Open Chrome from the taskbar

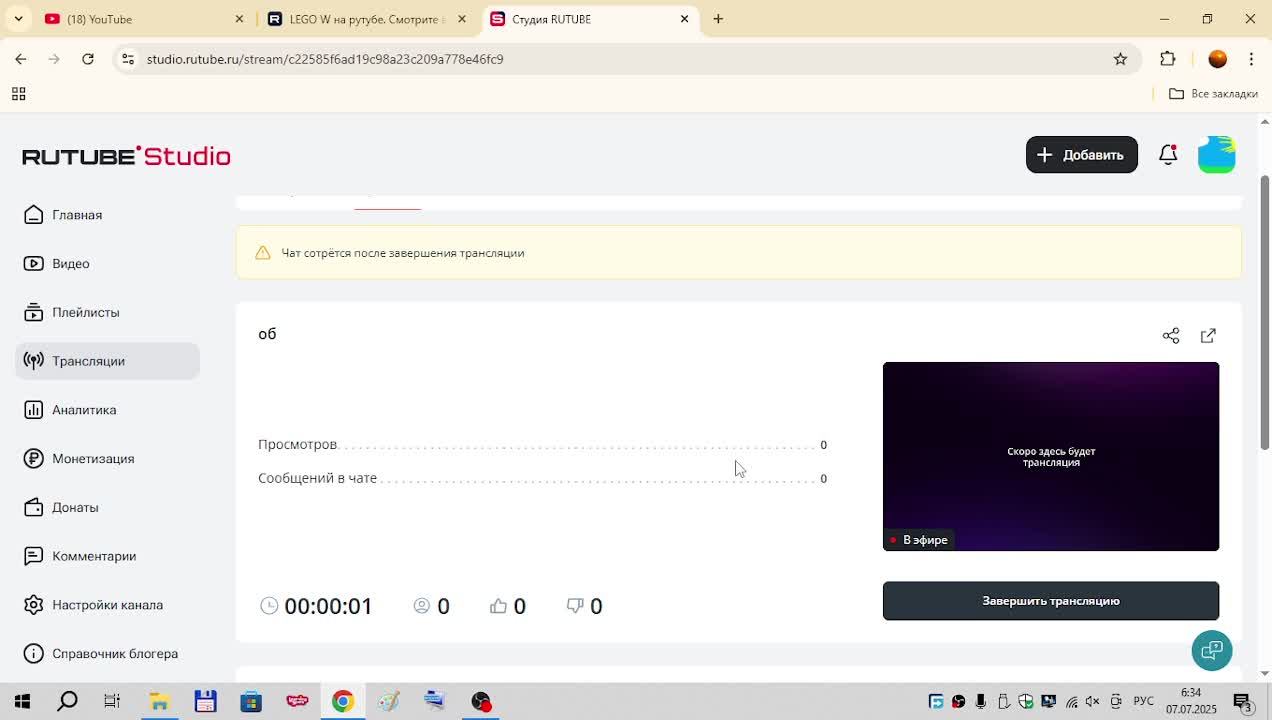point(343,701)
